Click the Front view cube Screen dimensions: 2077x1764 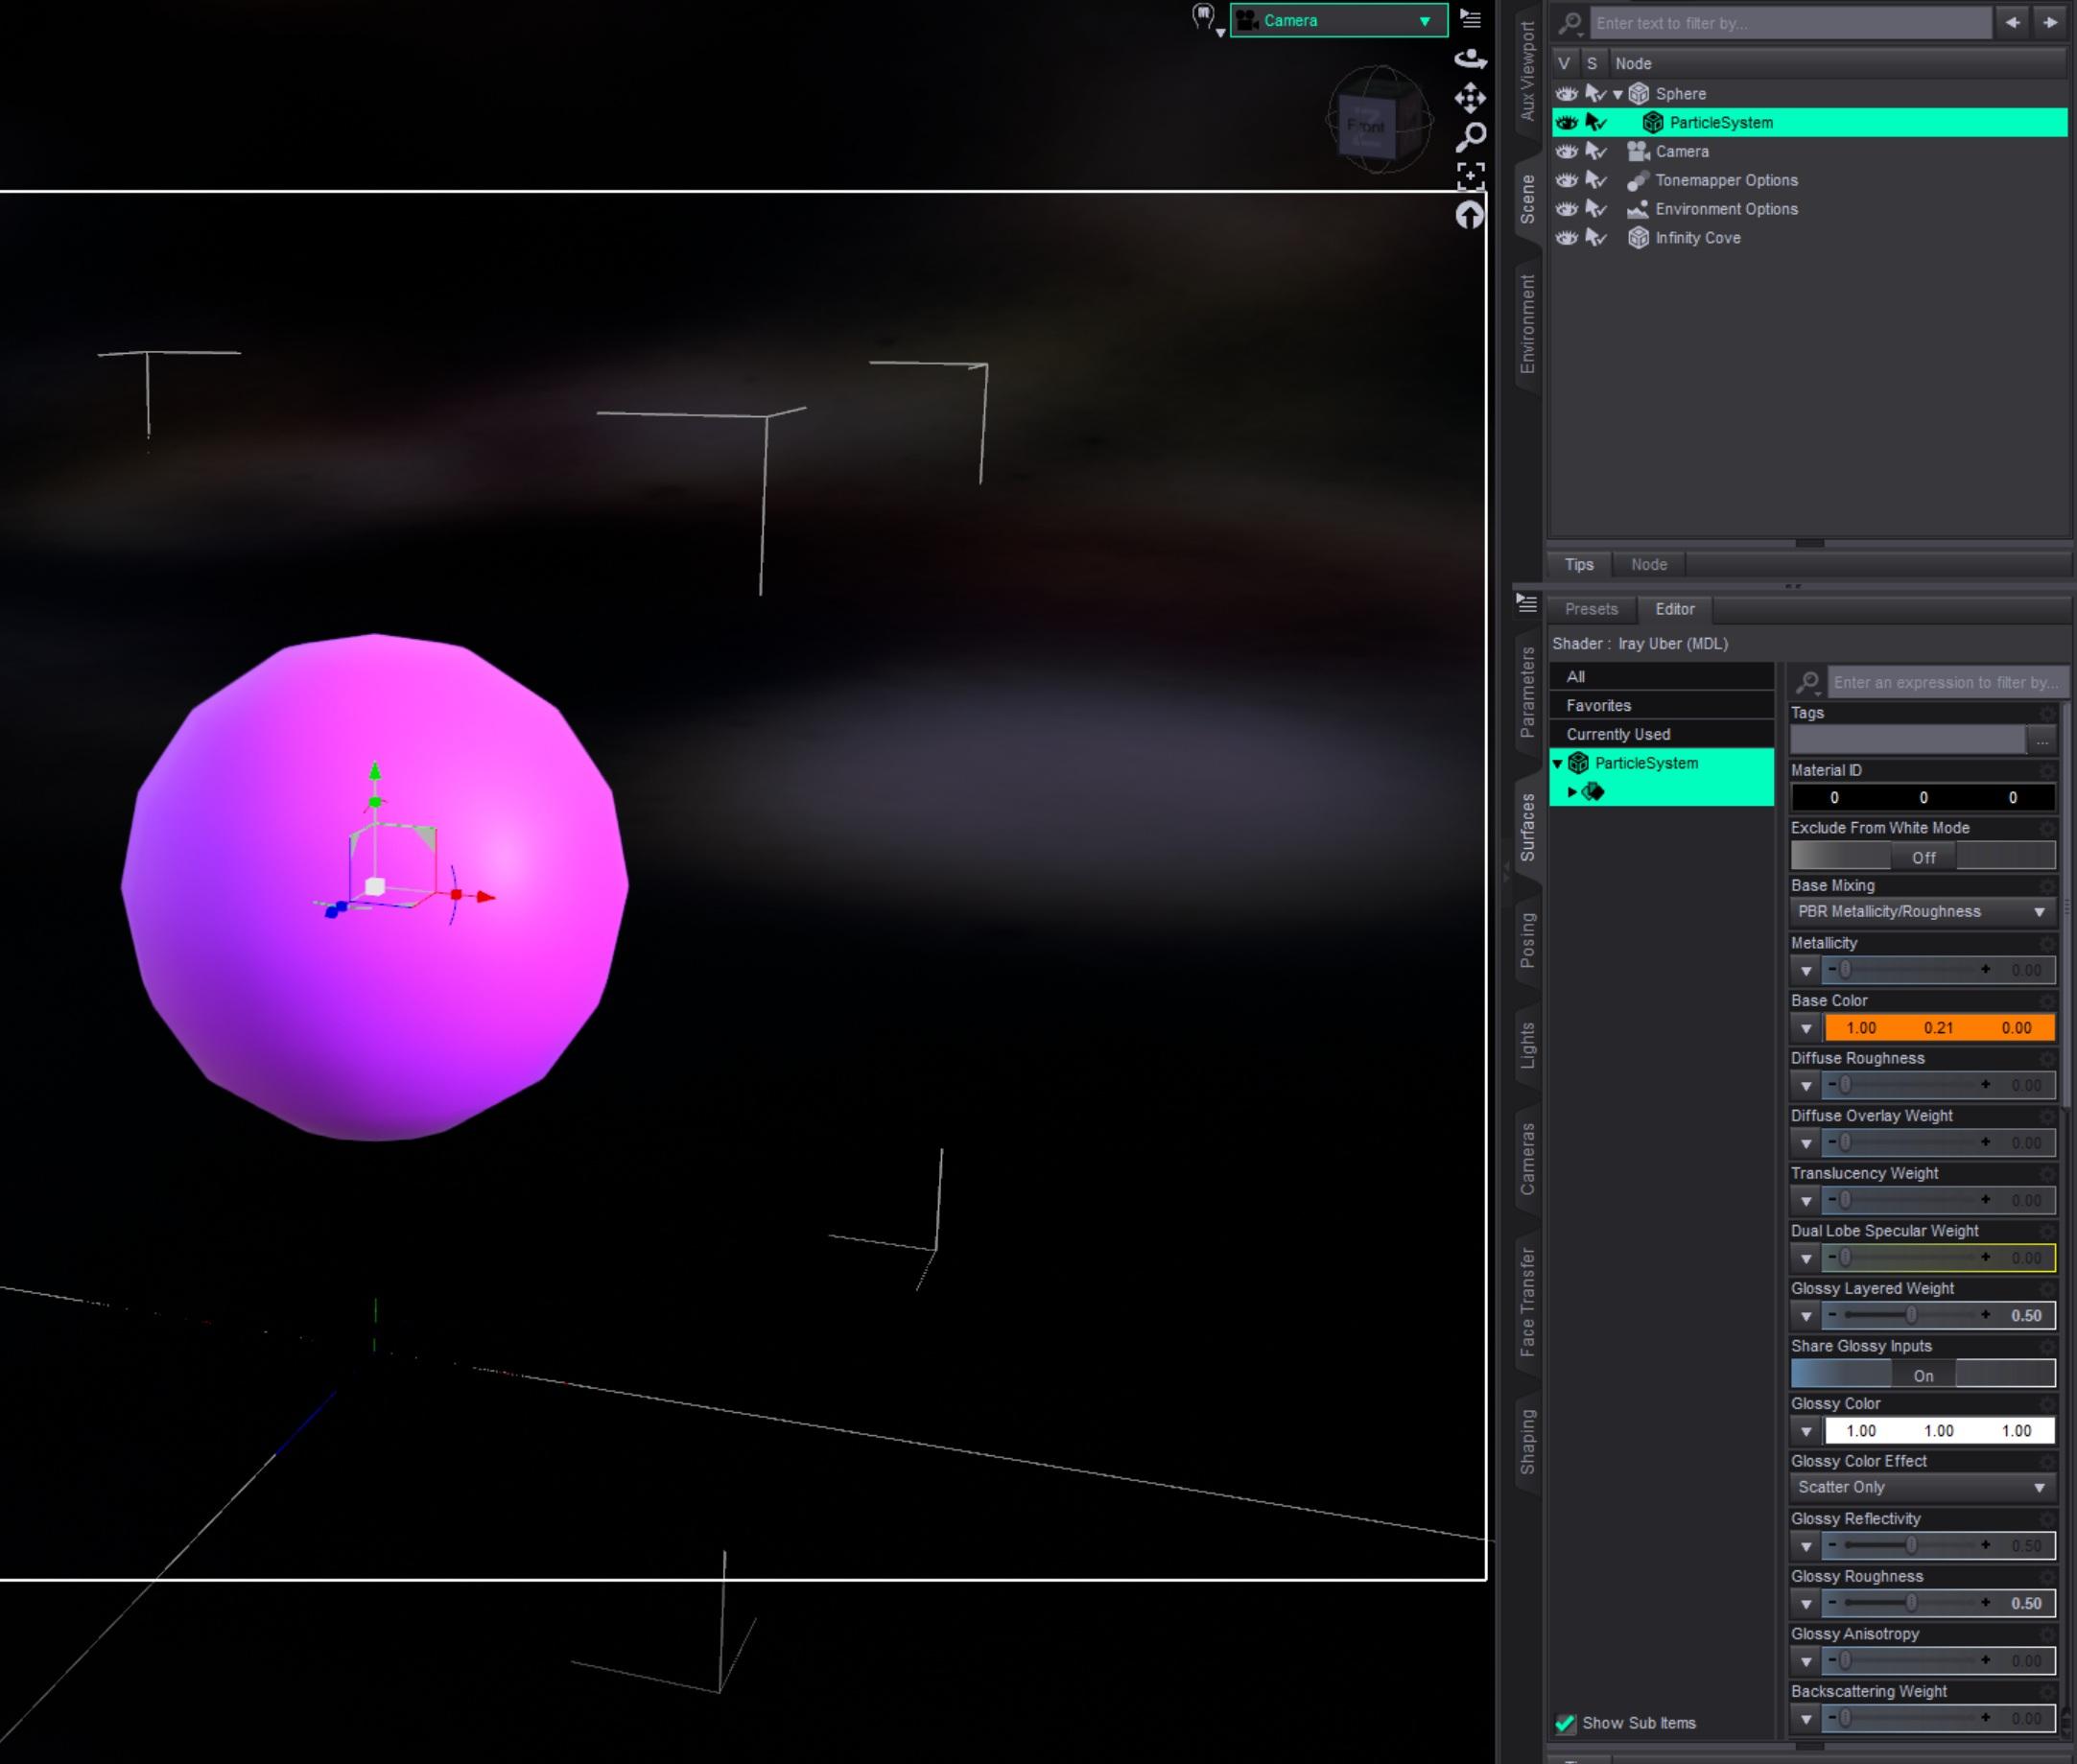[1367, 127]
